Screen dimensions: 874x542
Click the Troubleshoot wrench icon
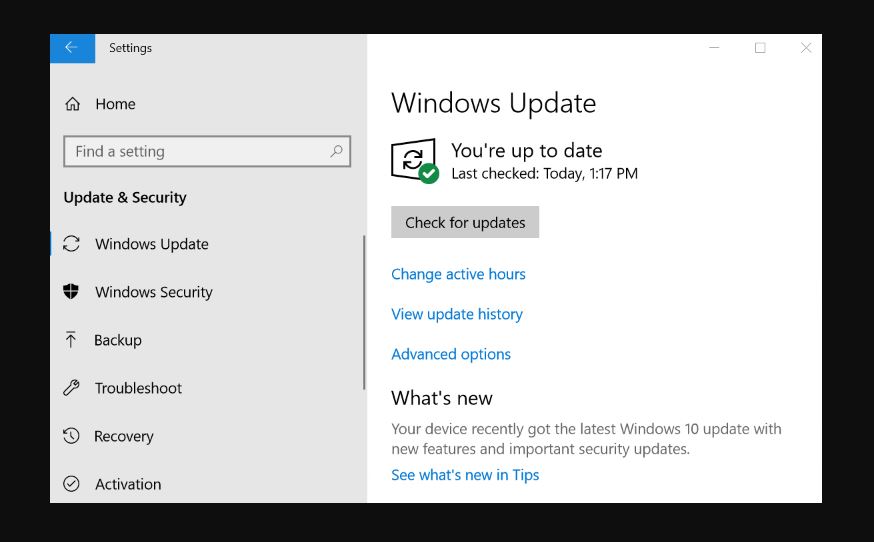coord(71,388)
